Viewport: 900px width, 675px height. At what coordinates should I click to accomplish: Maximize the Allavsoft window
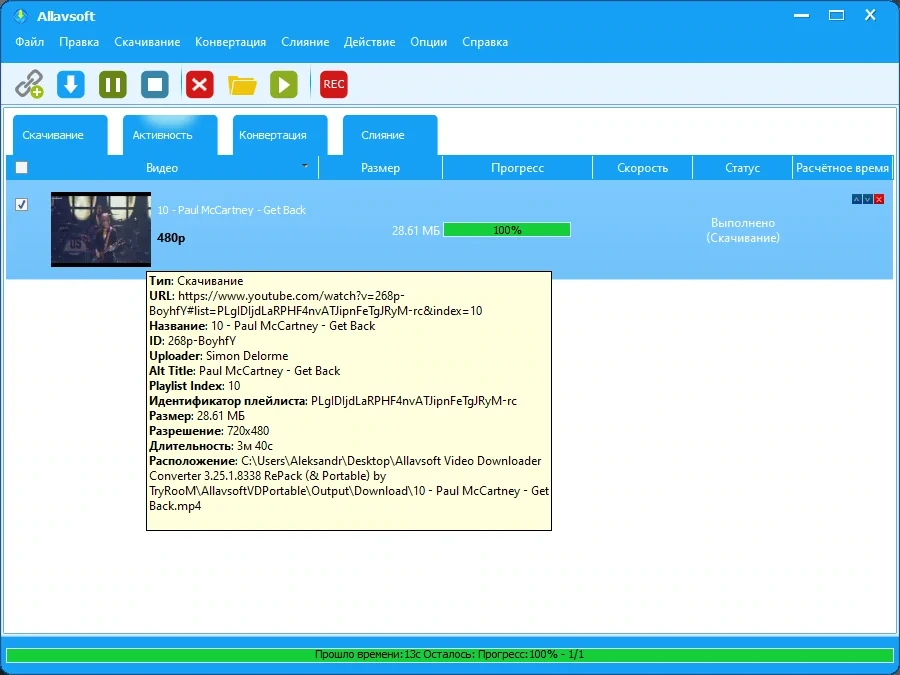[x=836, y=15]
